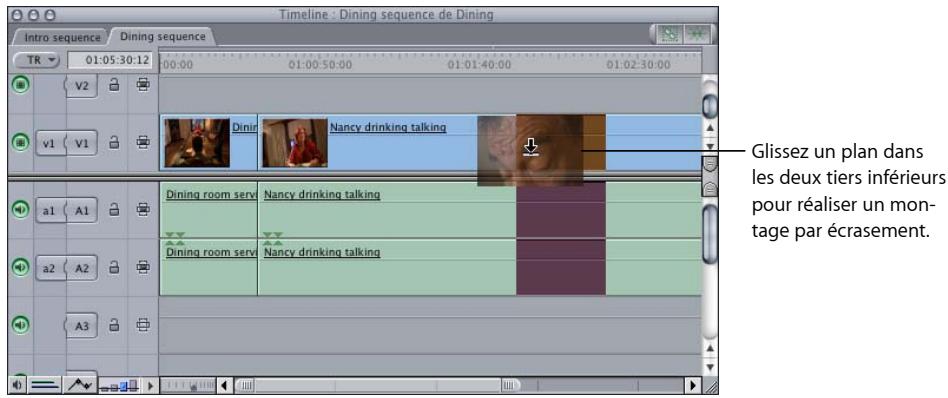The image size is (948, 398).
Task: Toggle the Linked Selection button
Action: click(669, 35)
